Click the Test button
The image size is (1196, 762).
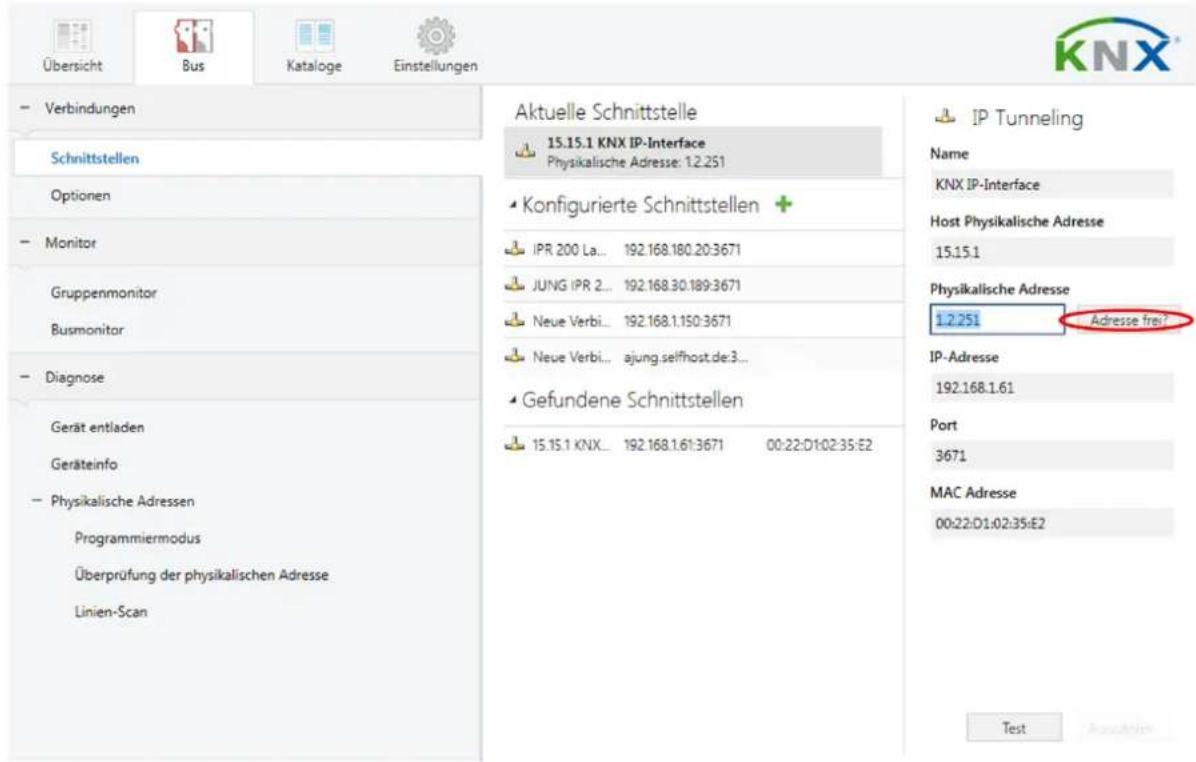1014,728
